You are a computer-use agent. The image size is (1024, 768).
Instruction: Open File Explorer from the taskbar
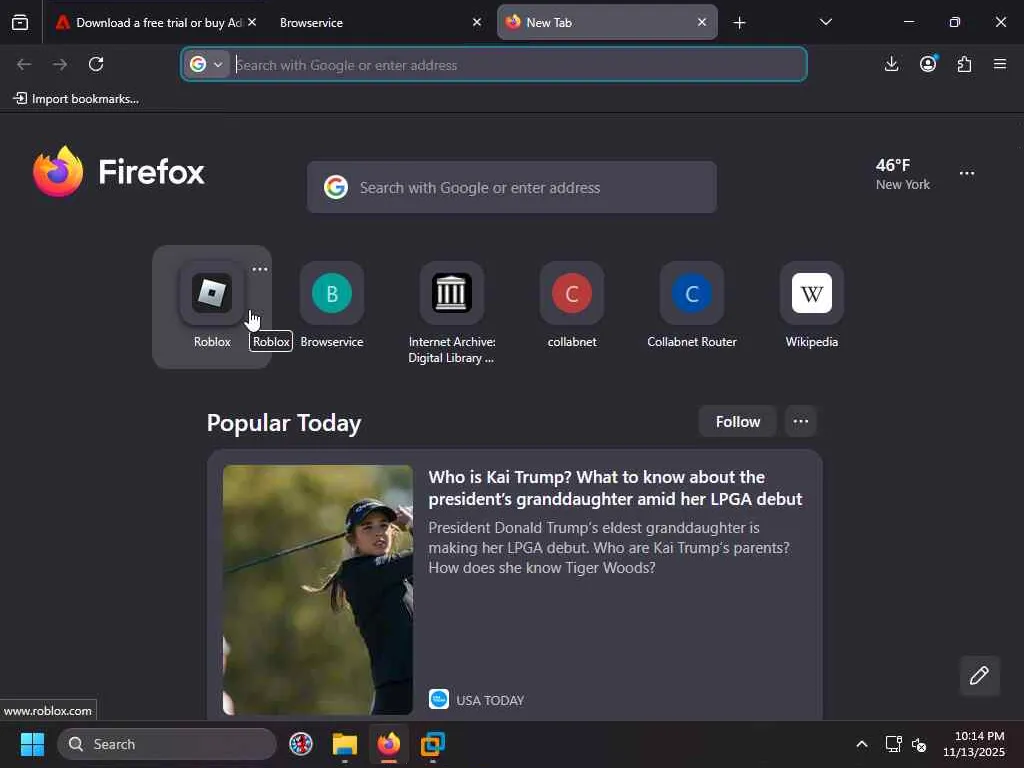click(x=344, y=744)
